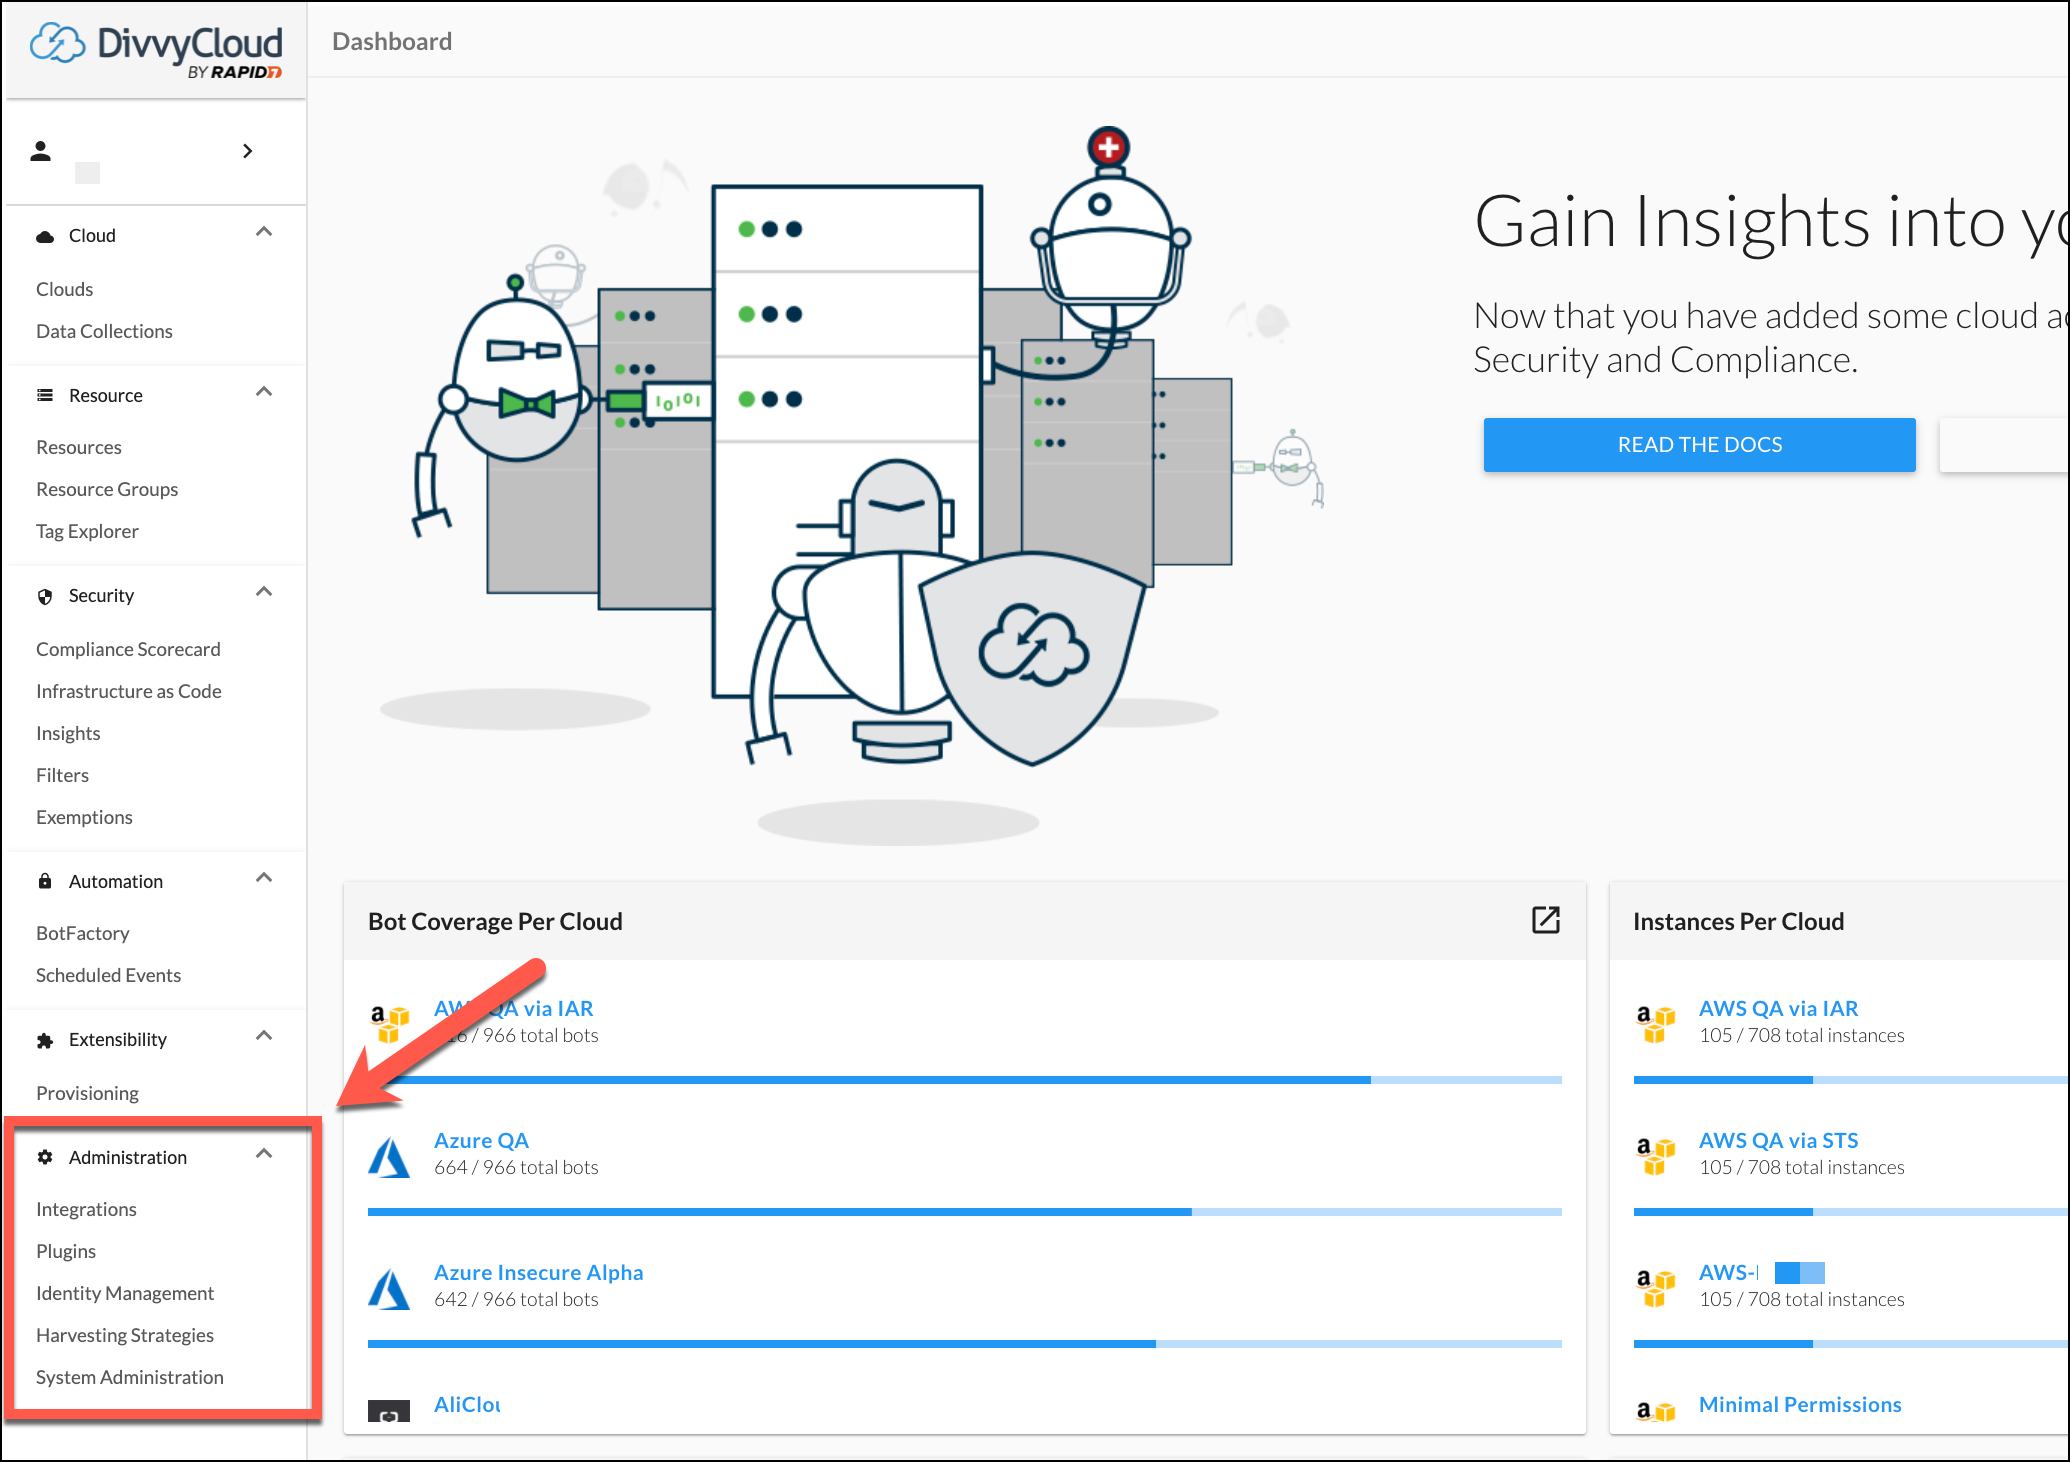Collapse the Cloud menu section
Screen dimensions: 2070x1462
pos(264,233)
